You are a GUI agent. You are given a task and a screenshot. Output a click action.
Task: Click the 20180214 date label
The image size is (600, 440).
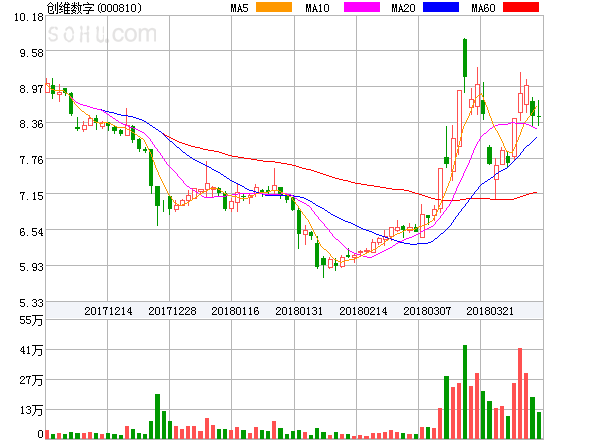pyautogui.click(x=364, y=311)
